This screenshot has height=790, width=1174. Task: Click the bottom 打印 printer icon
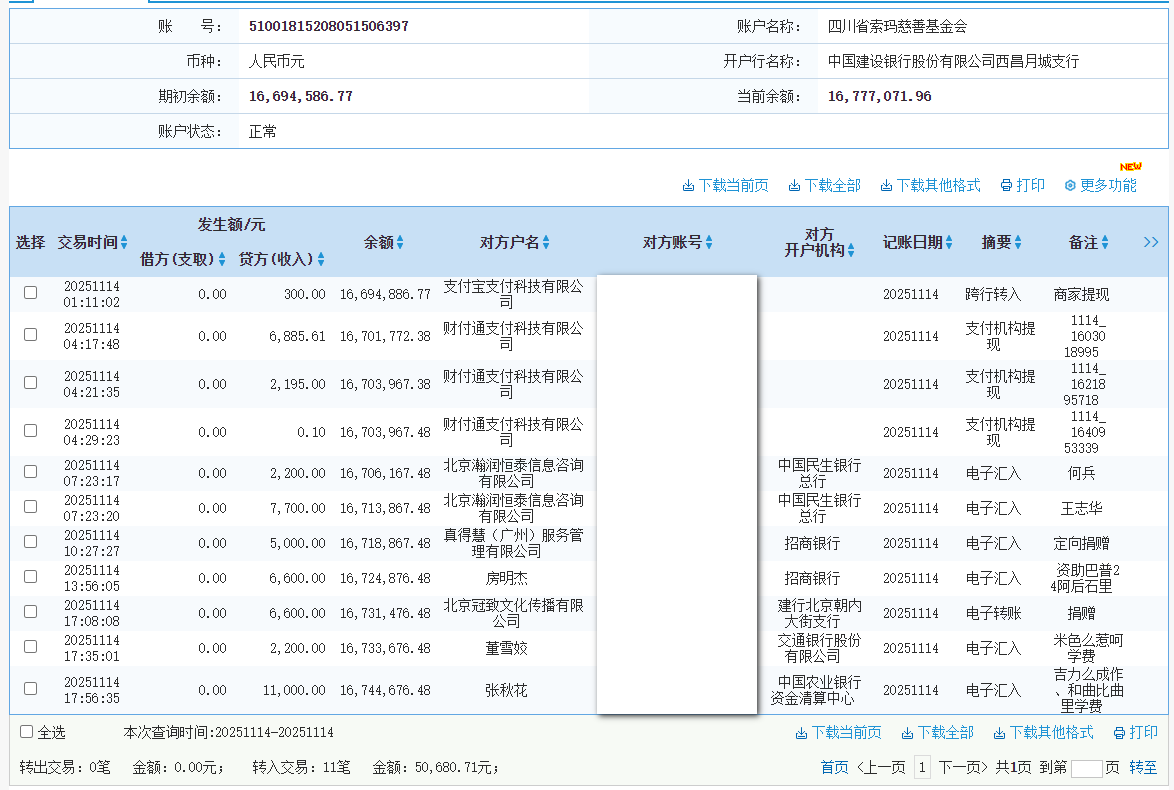pyautogui.click(x=1119, y=734)
